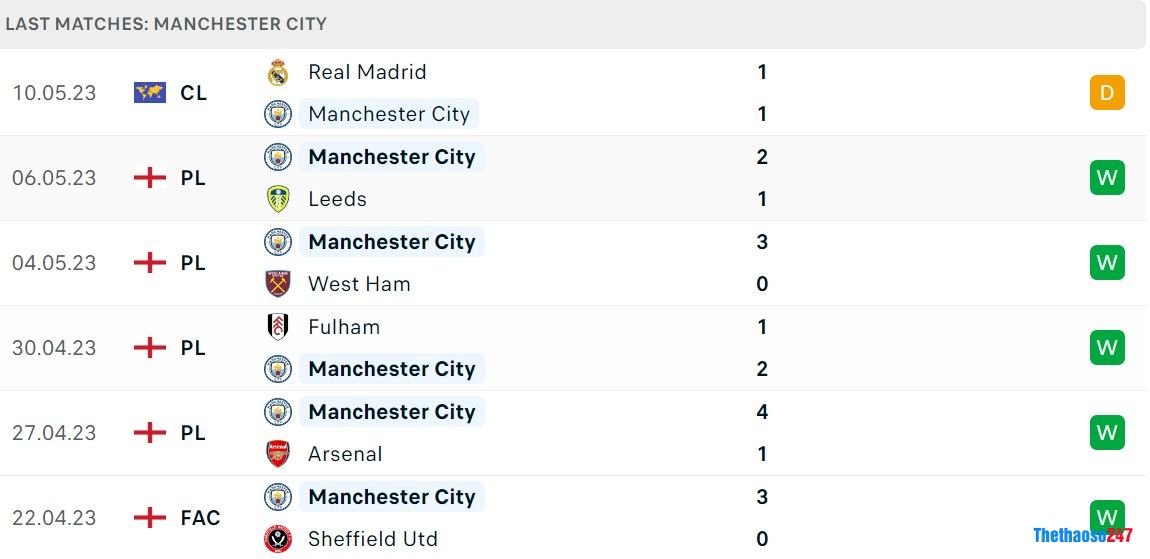
Task: Click the Fulham club crest icon
Action: tap(278, 327)
